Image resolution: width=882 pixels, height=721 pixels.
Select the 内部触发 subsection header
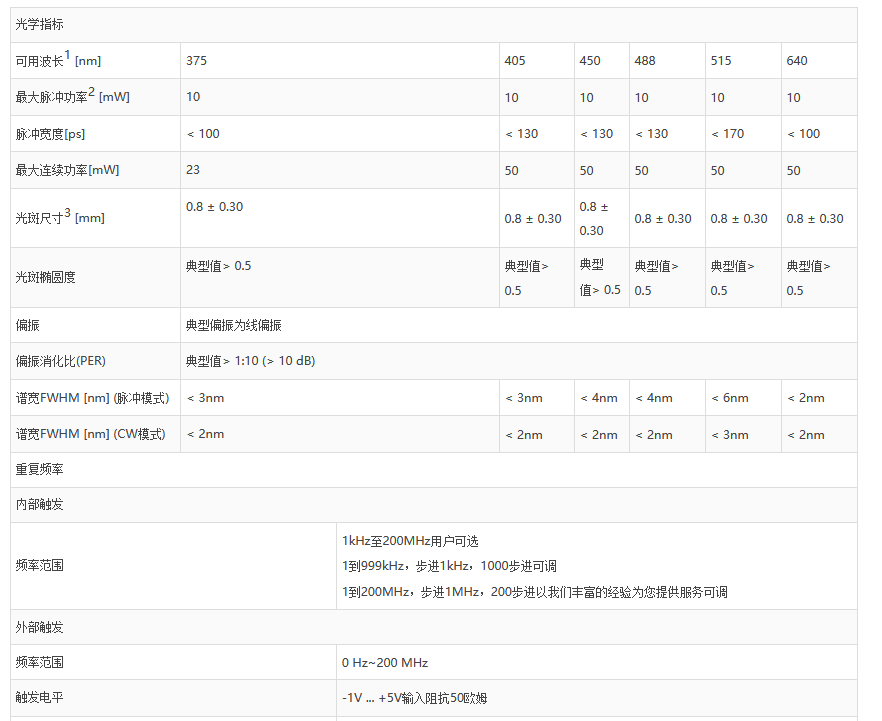(x=39, y=505)
